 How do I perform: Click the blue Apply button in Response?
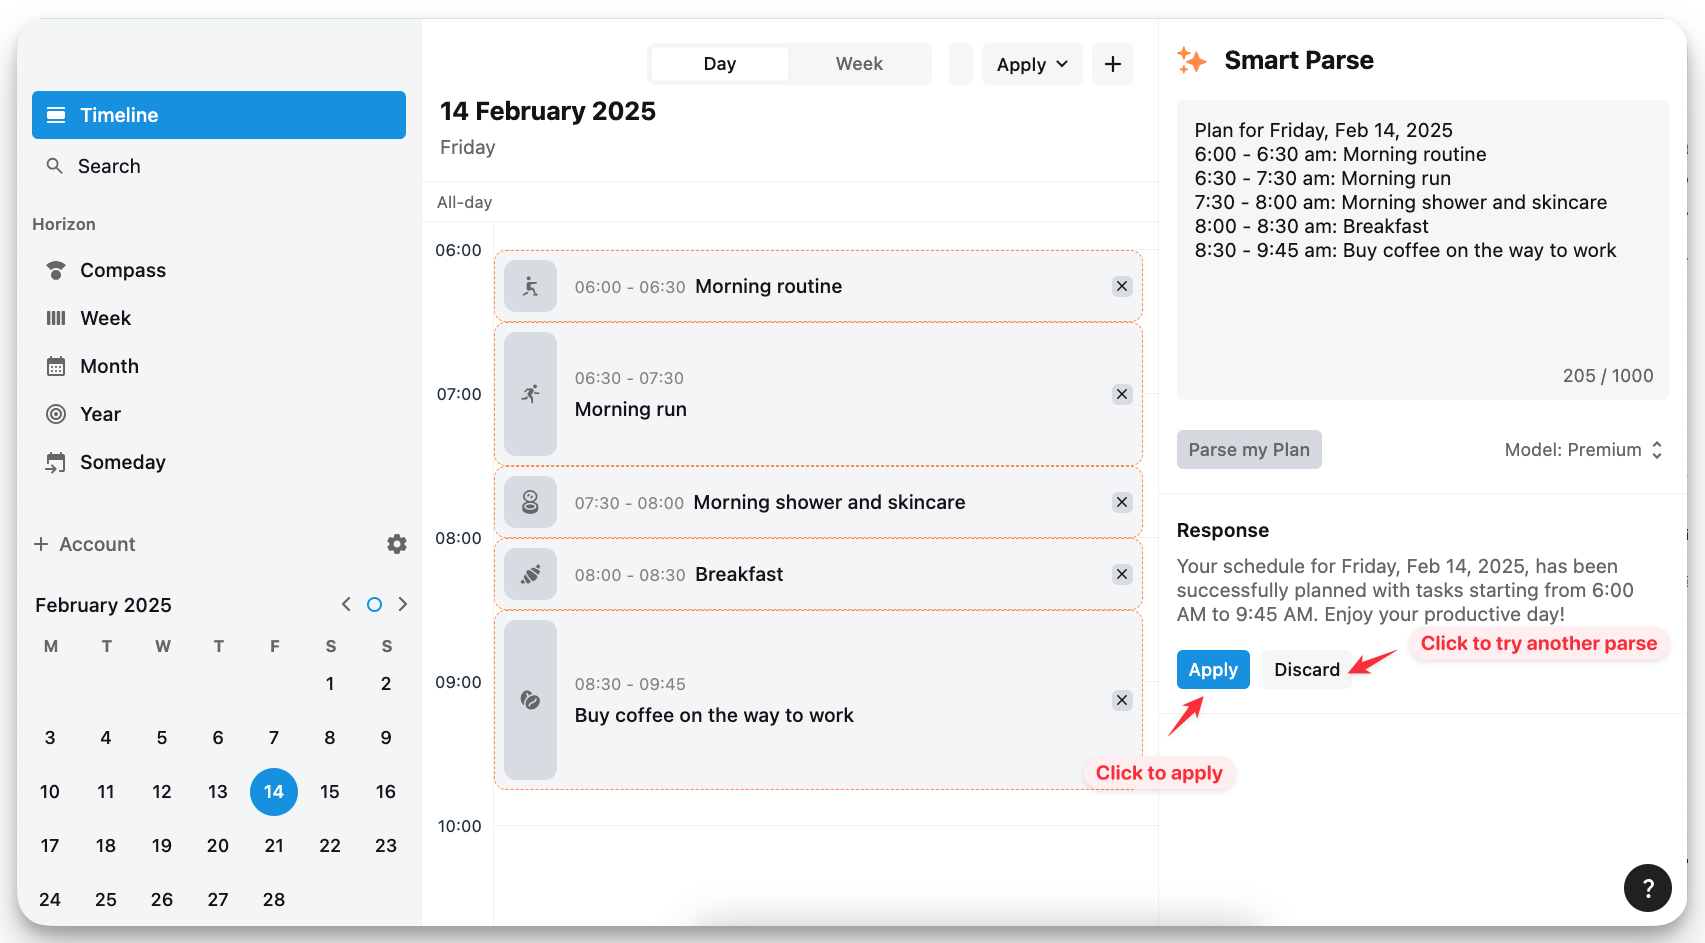(x=1212, y=670)
